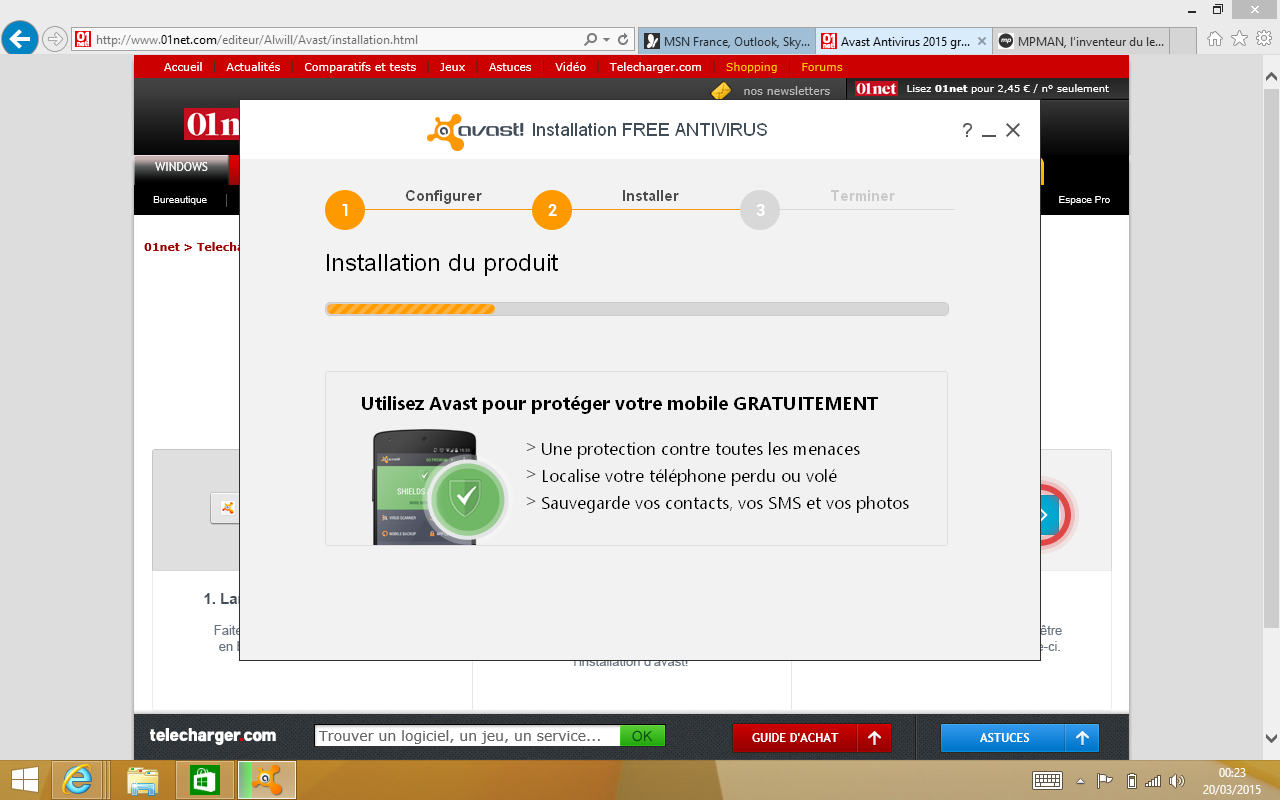Screen dimensions: 1280x800
Task: Click the Forums link
Action: pyautogui.click(x=822, y=67)
